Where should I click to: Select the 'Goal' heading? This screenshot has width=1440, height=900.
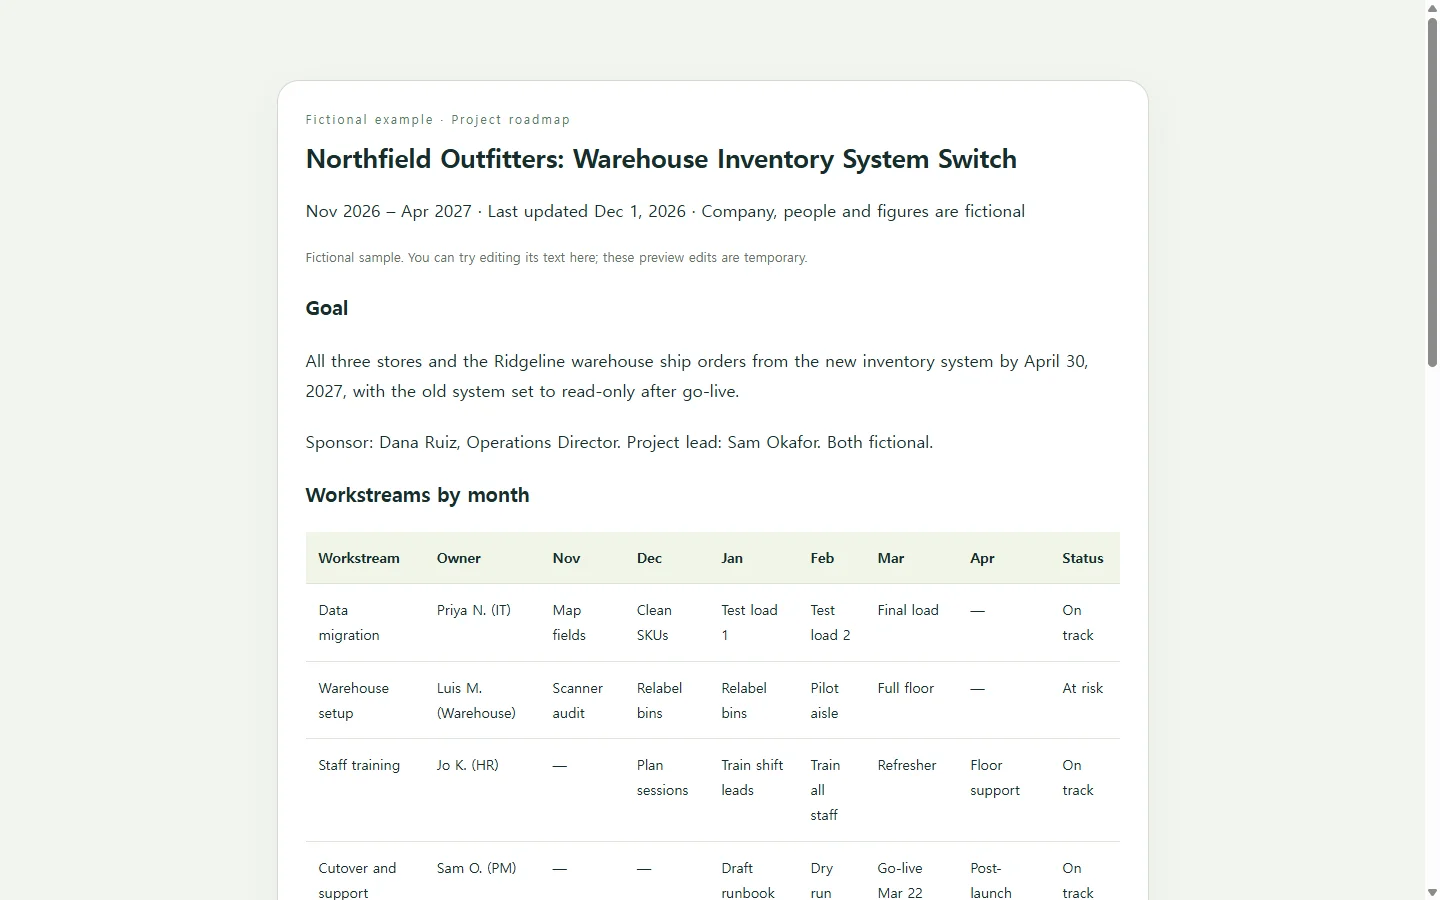327,308
